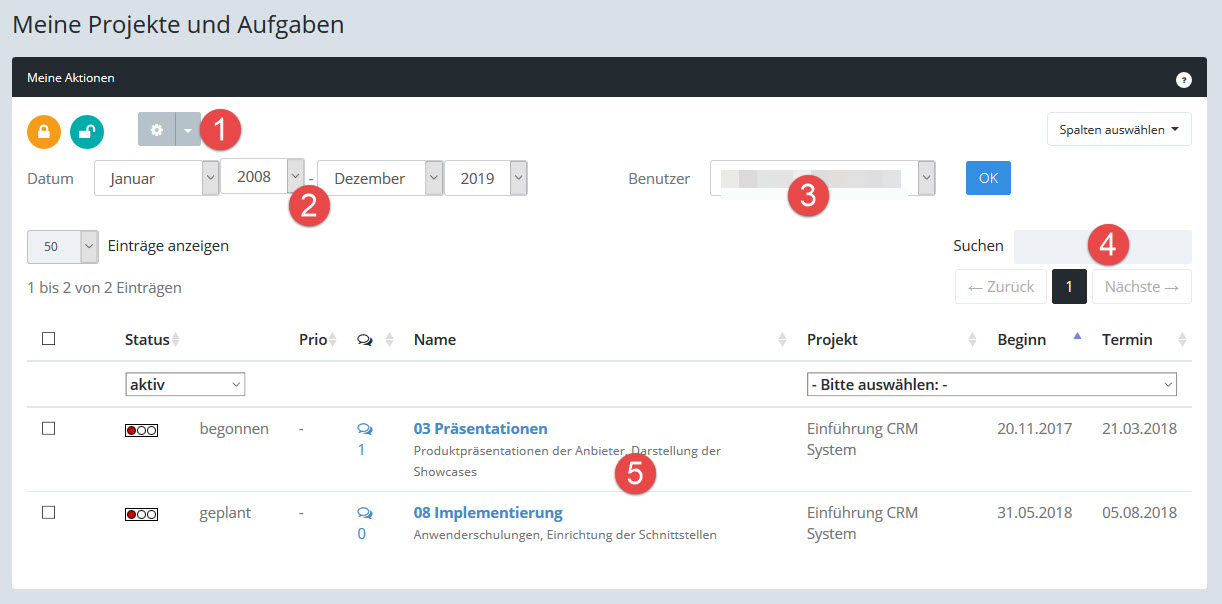This screenshot has width=1222, height=604.
Task: Click the orange closed lock icon
Action: pos(44,131)
